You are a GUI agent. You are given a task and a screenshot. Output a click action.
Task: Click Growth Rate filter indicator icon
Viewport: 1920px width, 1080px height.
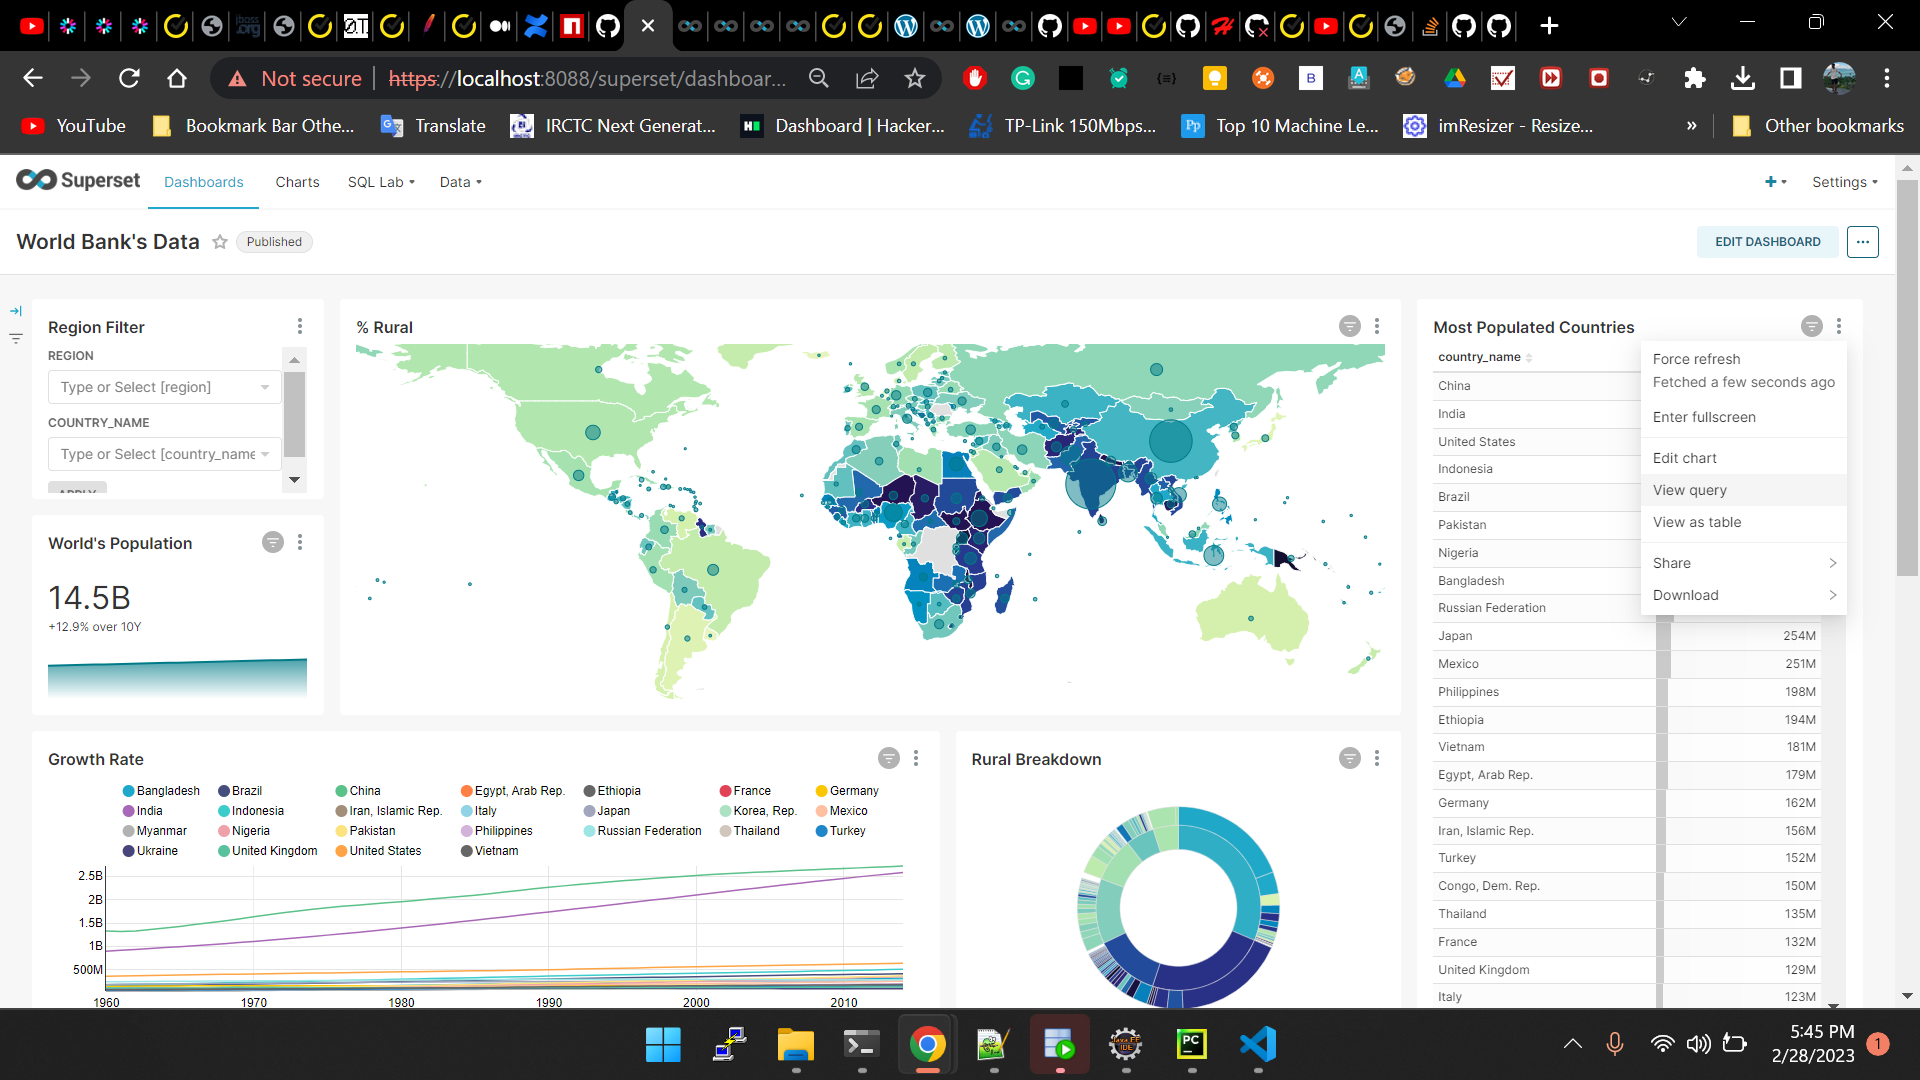click(888, 759)
